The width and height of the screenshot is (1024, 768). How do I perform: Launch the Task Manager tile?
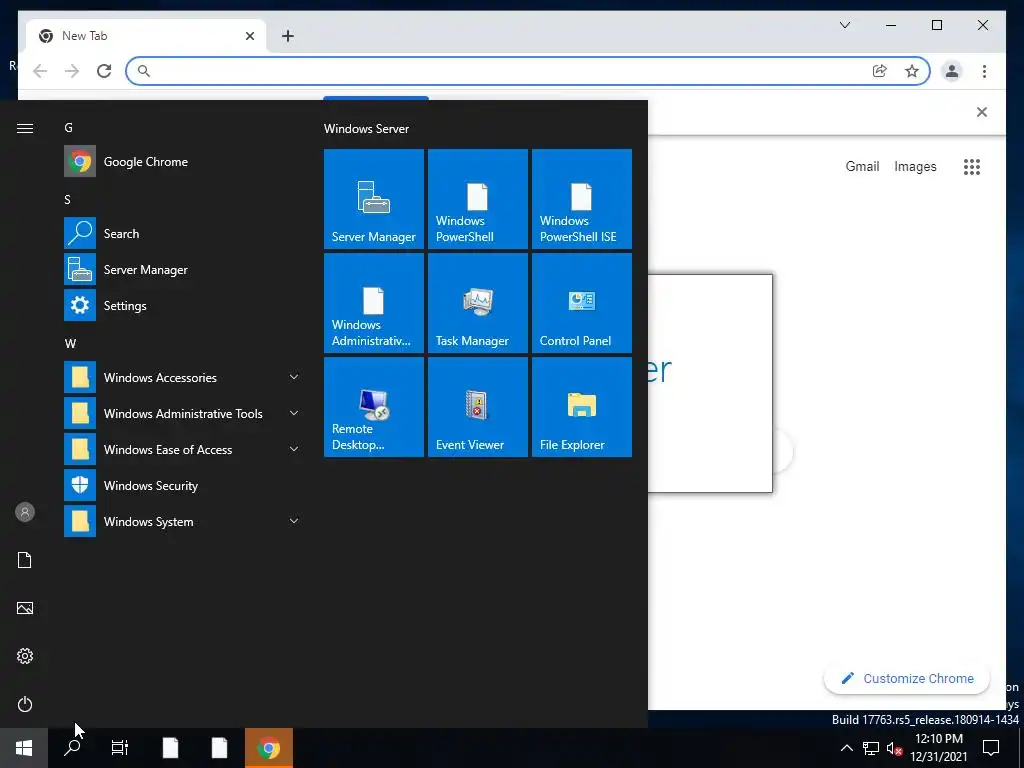477,302
